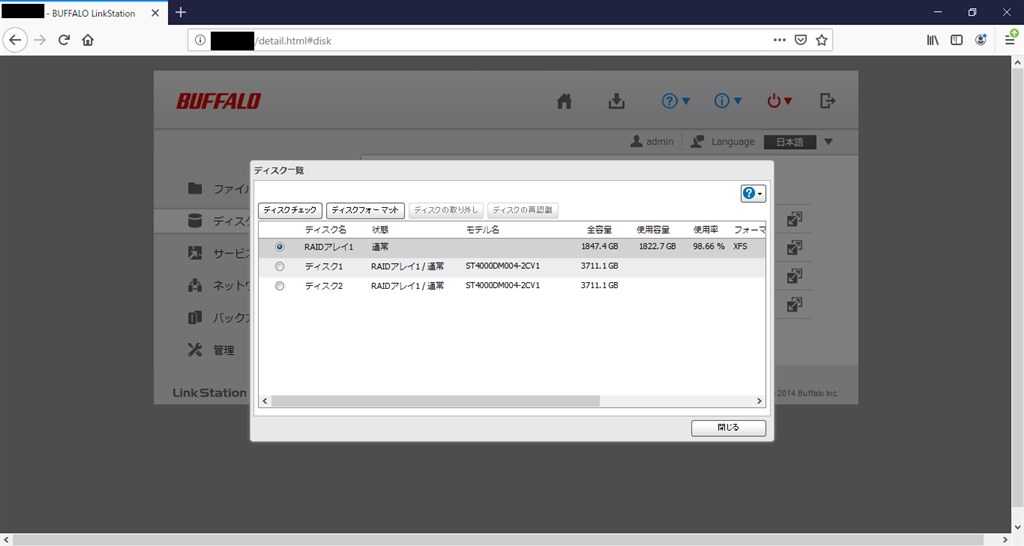Click the network icon in sidebar

pyautogui.click(x=195, y=285)
